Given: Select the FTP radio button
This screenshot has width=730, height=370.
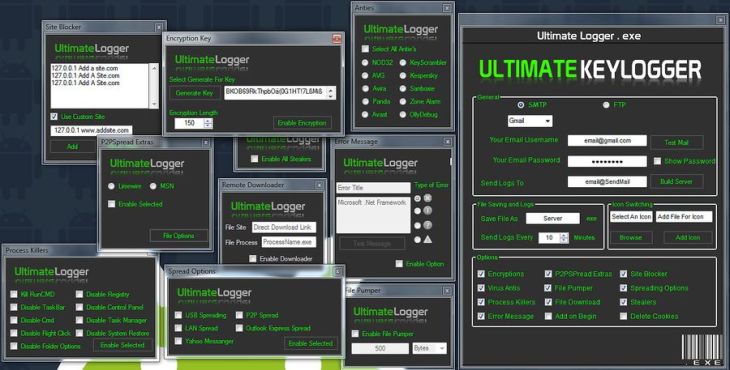Looking at the screenshot, I should click(606, 105).
